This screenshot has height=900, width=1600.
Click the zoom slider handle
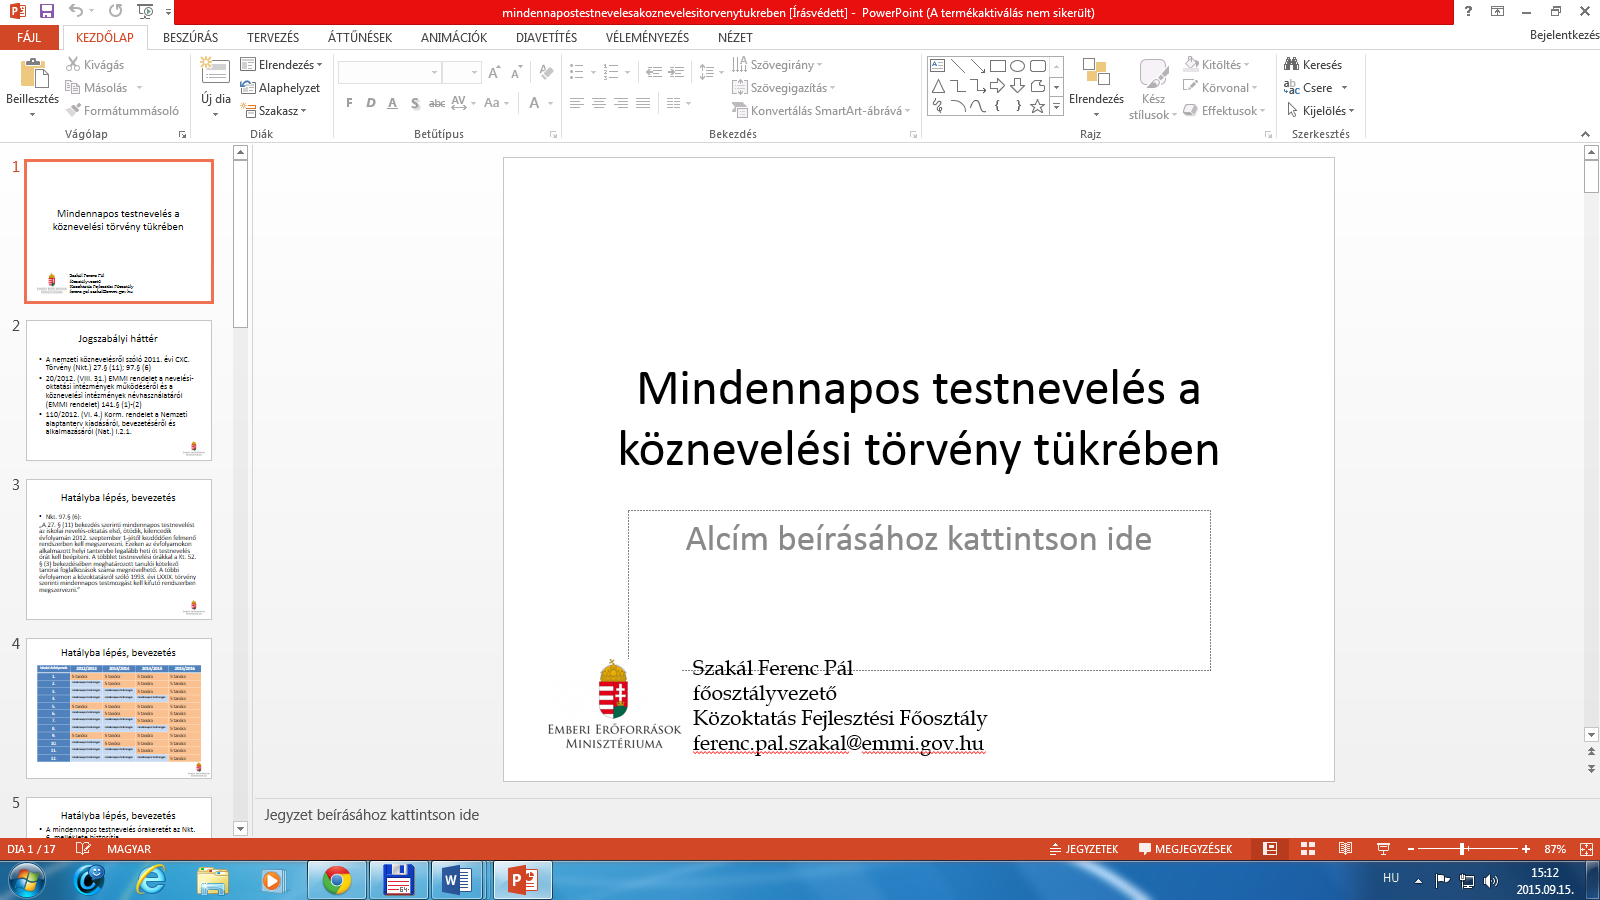[x=1463, y=849]
